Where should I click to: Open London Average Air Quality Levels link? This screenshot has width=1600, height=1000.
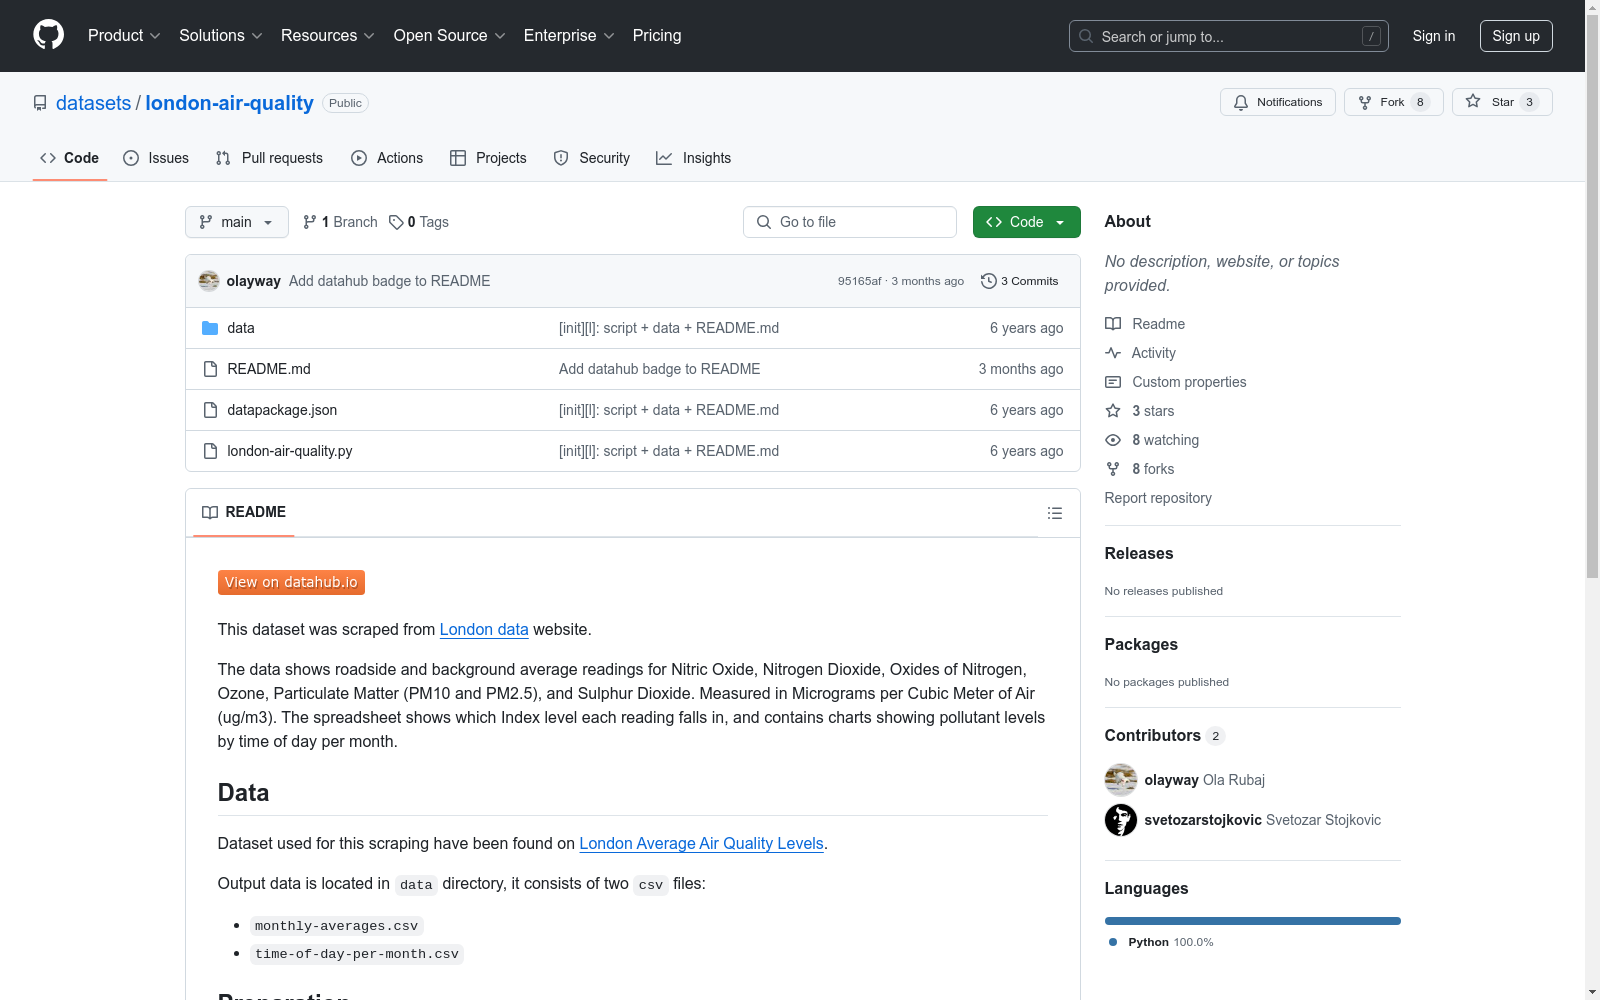[x=701, y=843]
